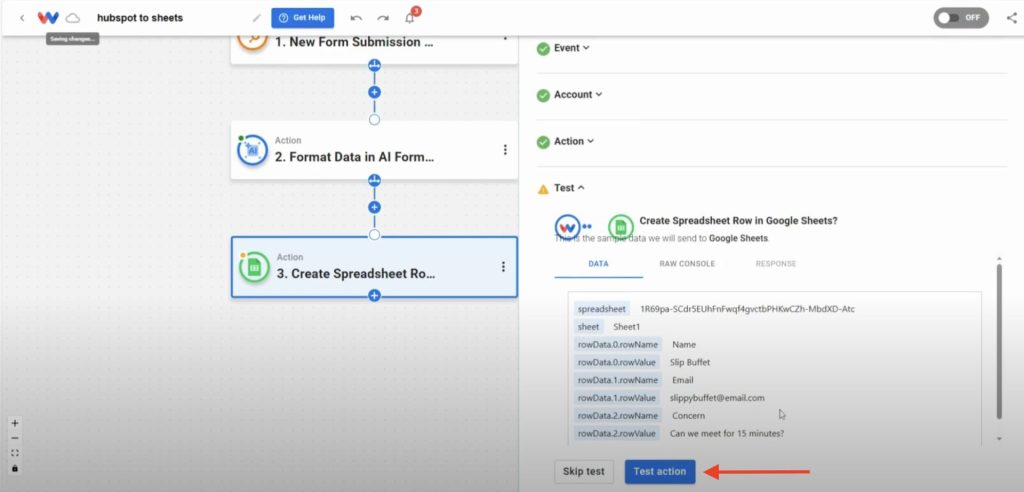
Task: Check the cloud save status icon
Action: point(72,18)
